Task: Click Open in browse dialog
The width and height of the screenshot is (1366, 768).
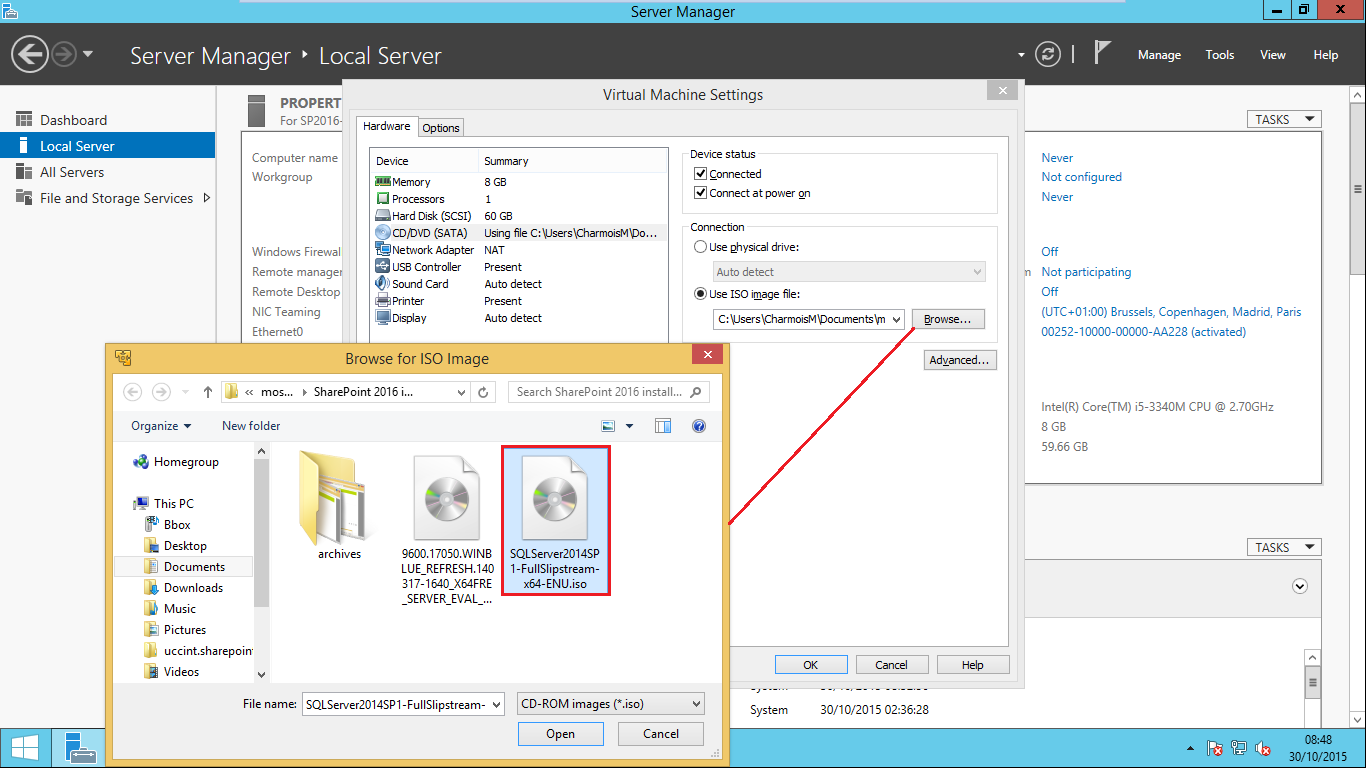Action: click(561, 733)
